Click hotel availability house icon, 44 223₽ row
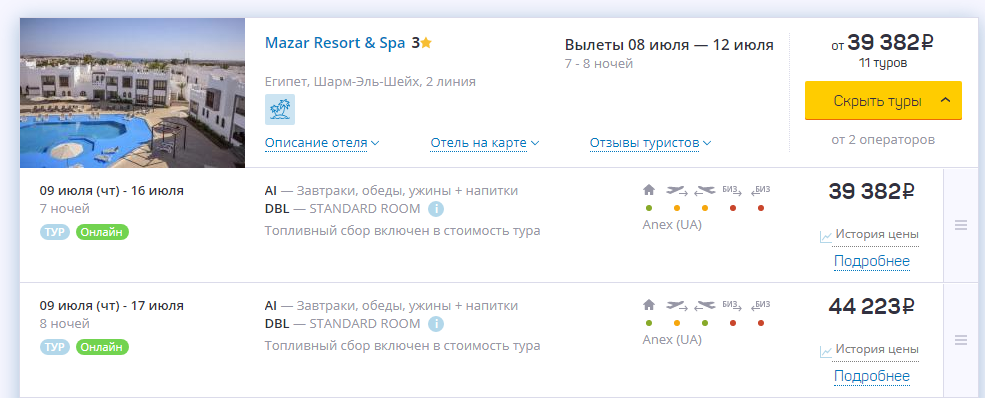 (x=649, y=305)
